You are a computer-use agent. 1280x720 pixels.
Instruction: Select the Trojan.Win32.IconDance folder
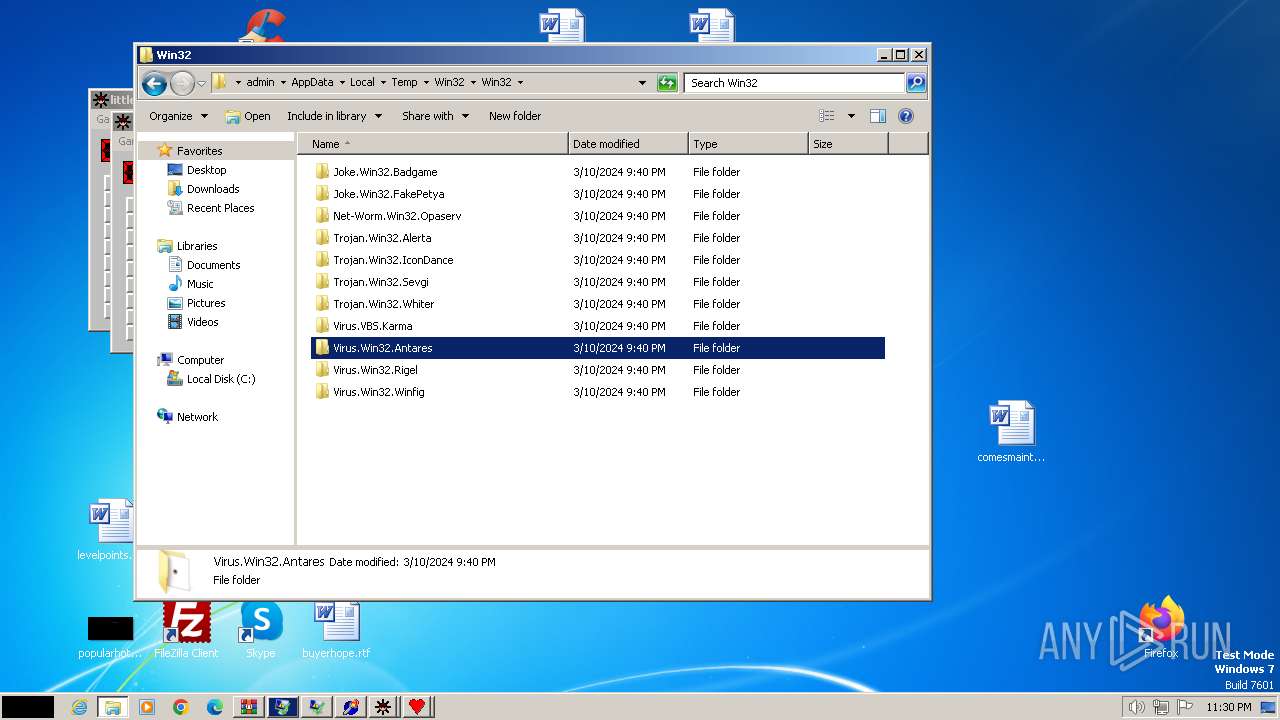393,260
